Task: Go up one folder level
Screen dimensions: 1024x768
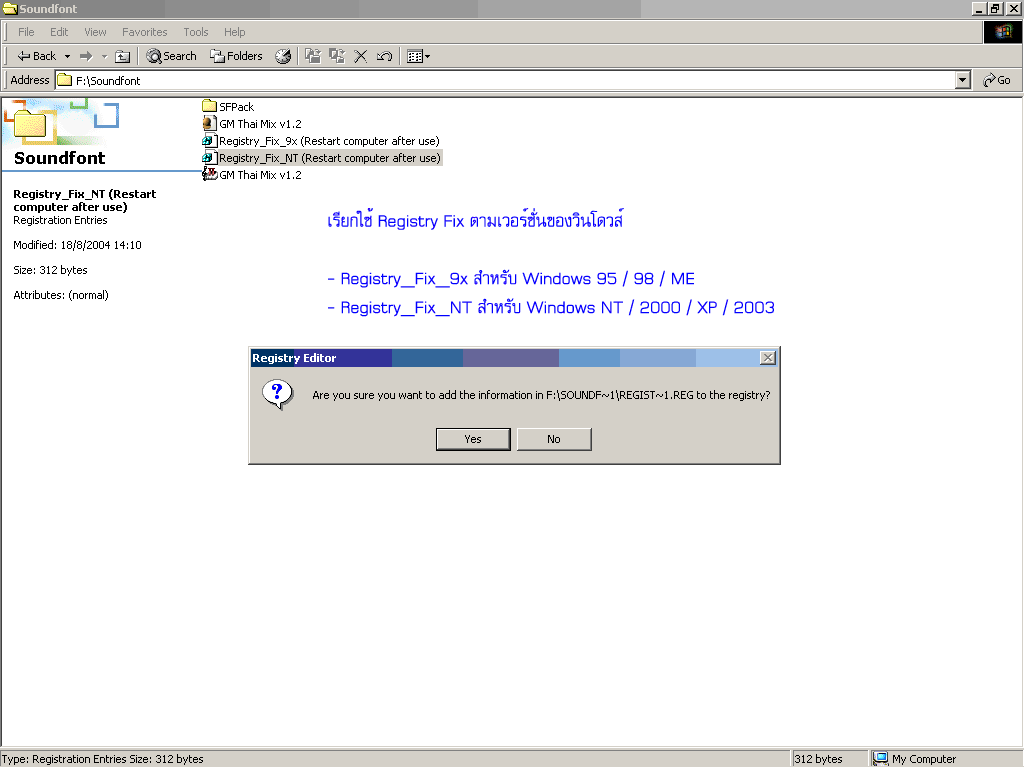Action: point(123,56)
